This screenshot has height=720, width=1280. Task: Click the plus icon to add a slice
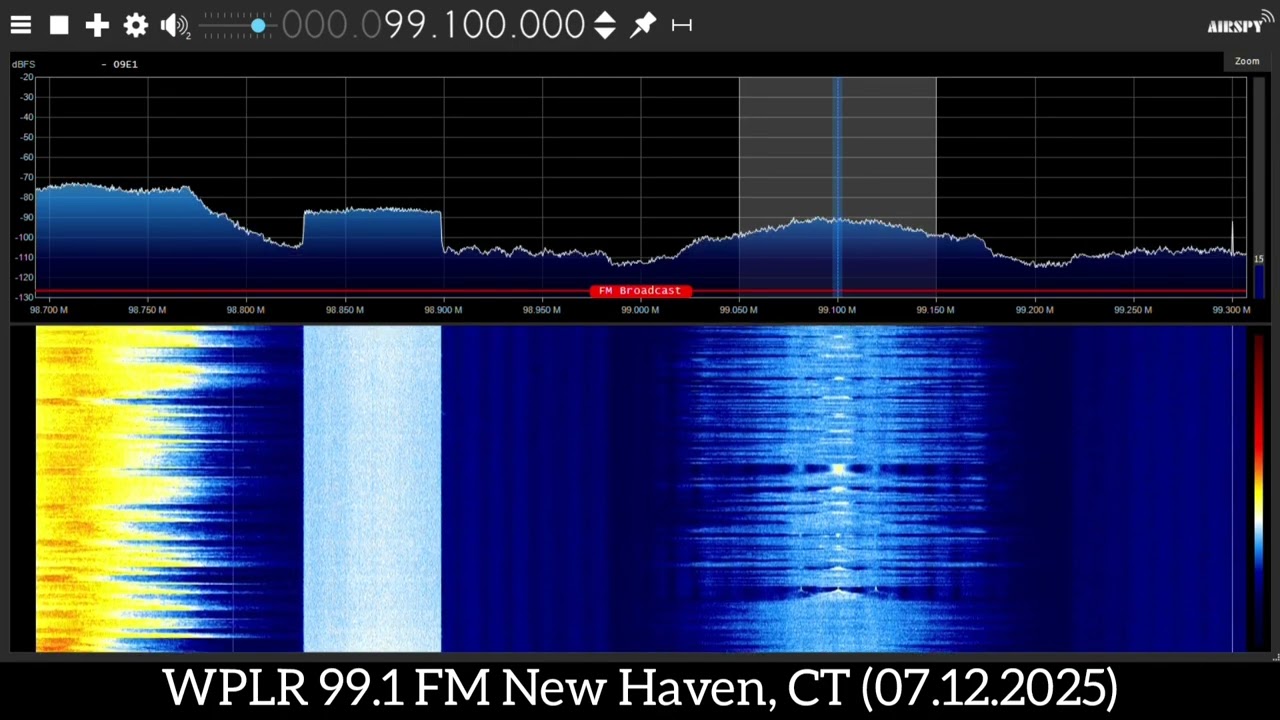tap(97, 25)
